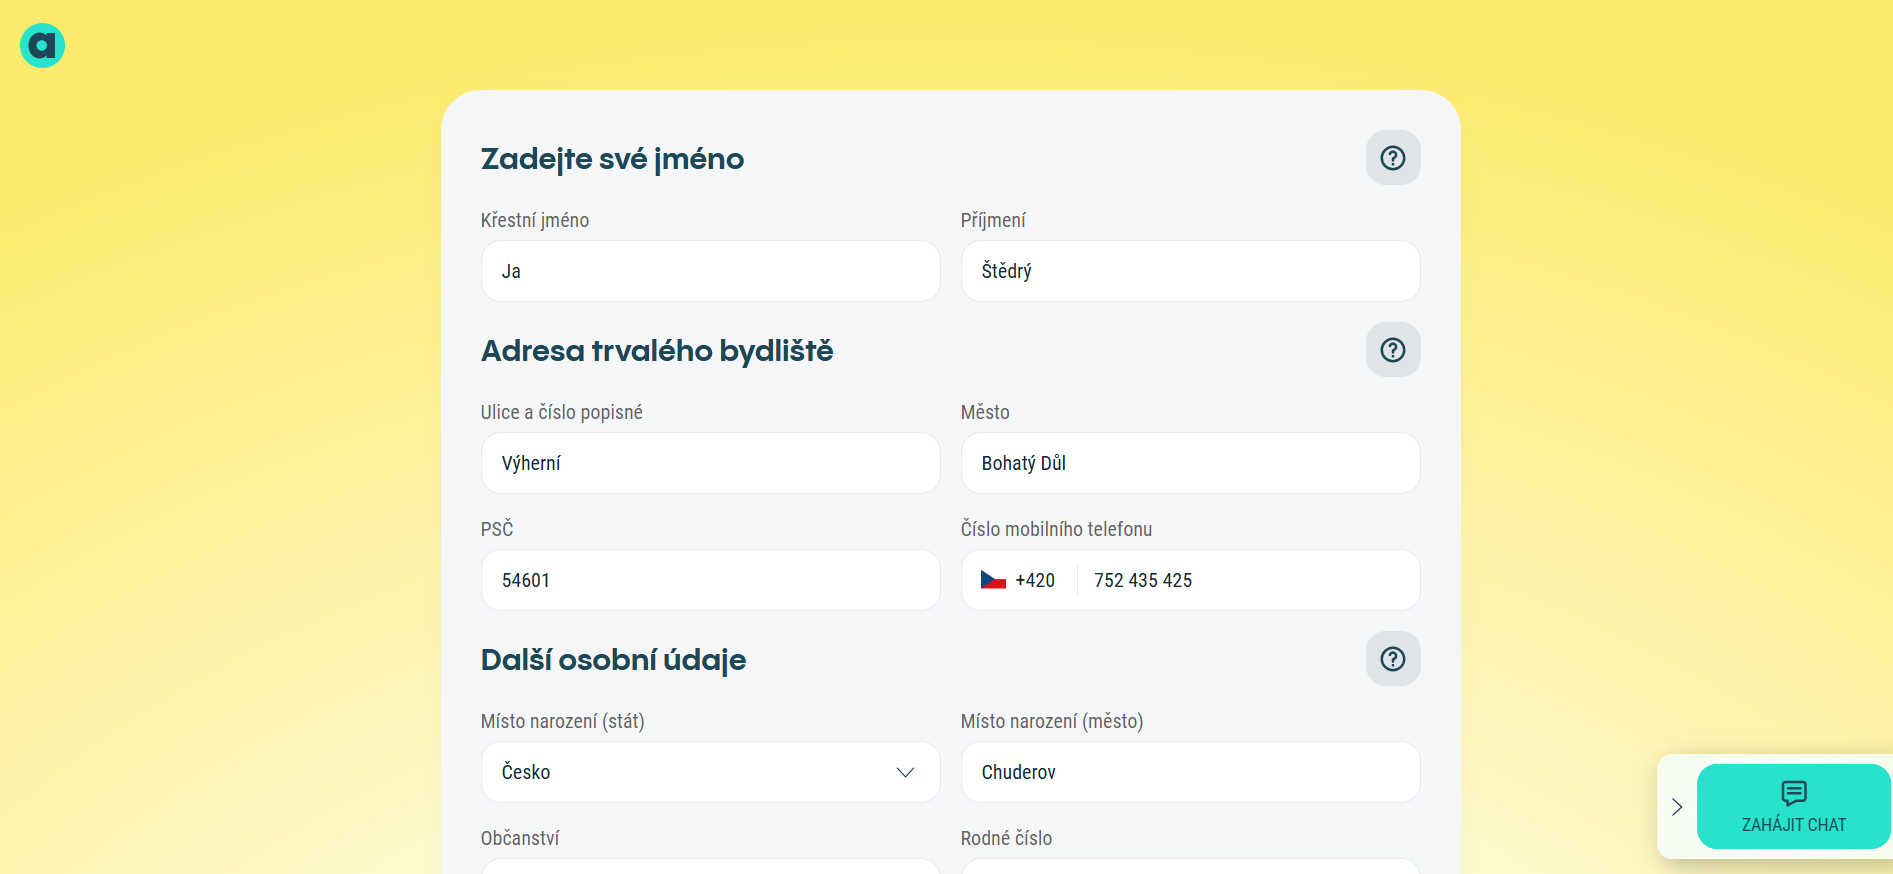The width and height of the screenshot is (1893, 874).
Task: Click the dropdown chevron next to Česko
Action: (905, 772)
